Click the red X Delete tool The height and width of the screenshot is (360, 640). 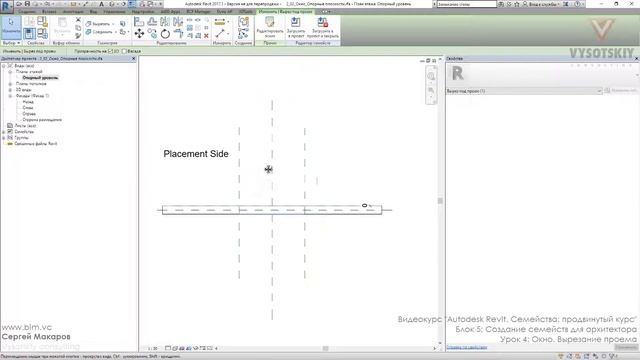[206, 36]
